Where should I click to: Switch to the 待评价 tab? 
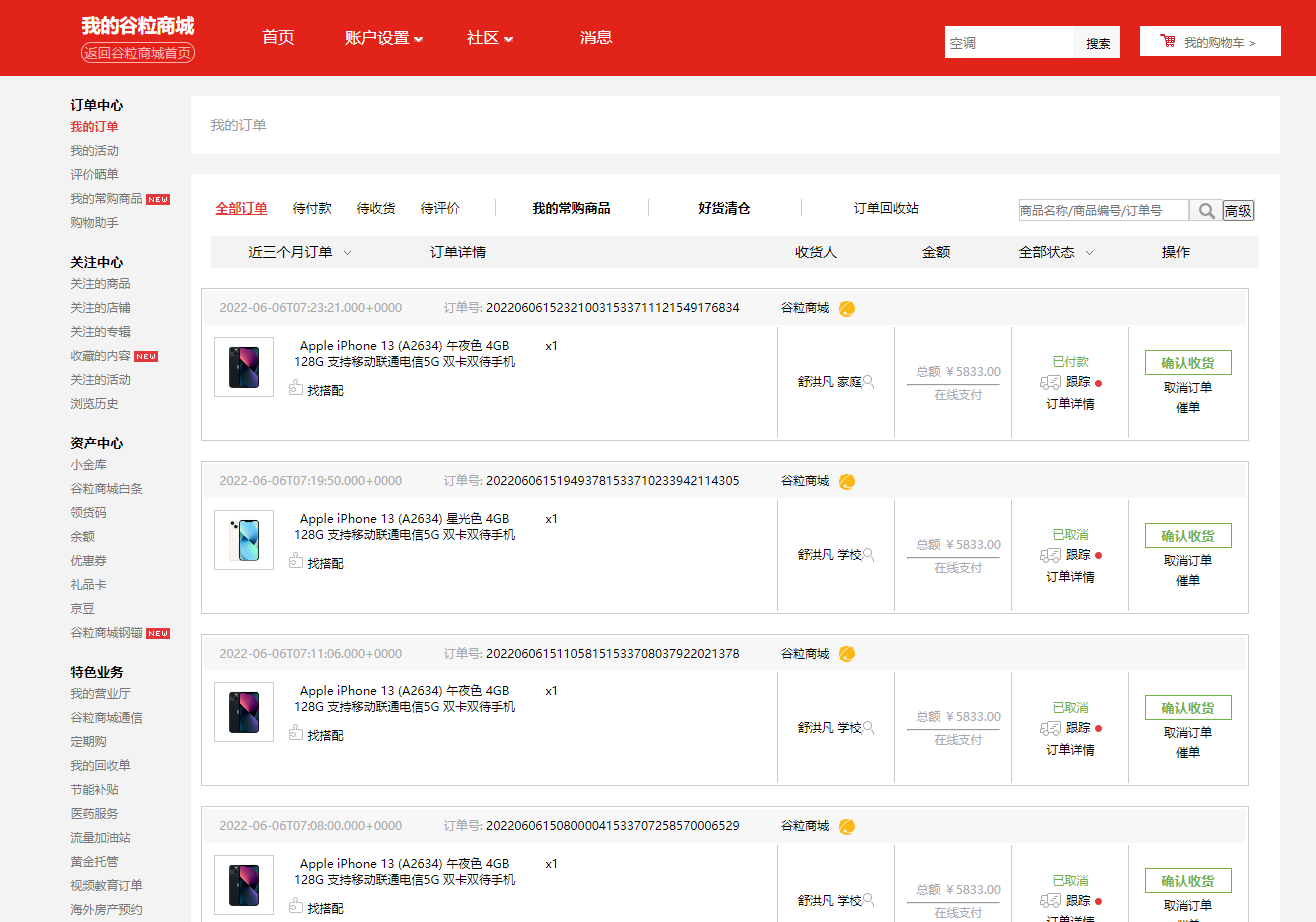tap(440, 208)
